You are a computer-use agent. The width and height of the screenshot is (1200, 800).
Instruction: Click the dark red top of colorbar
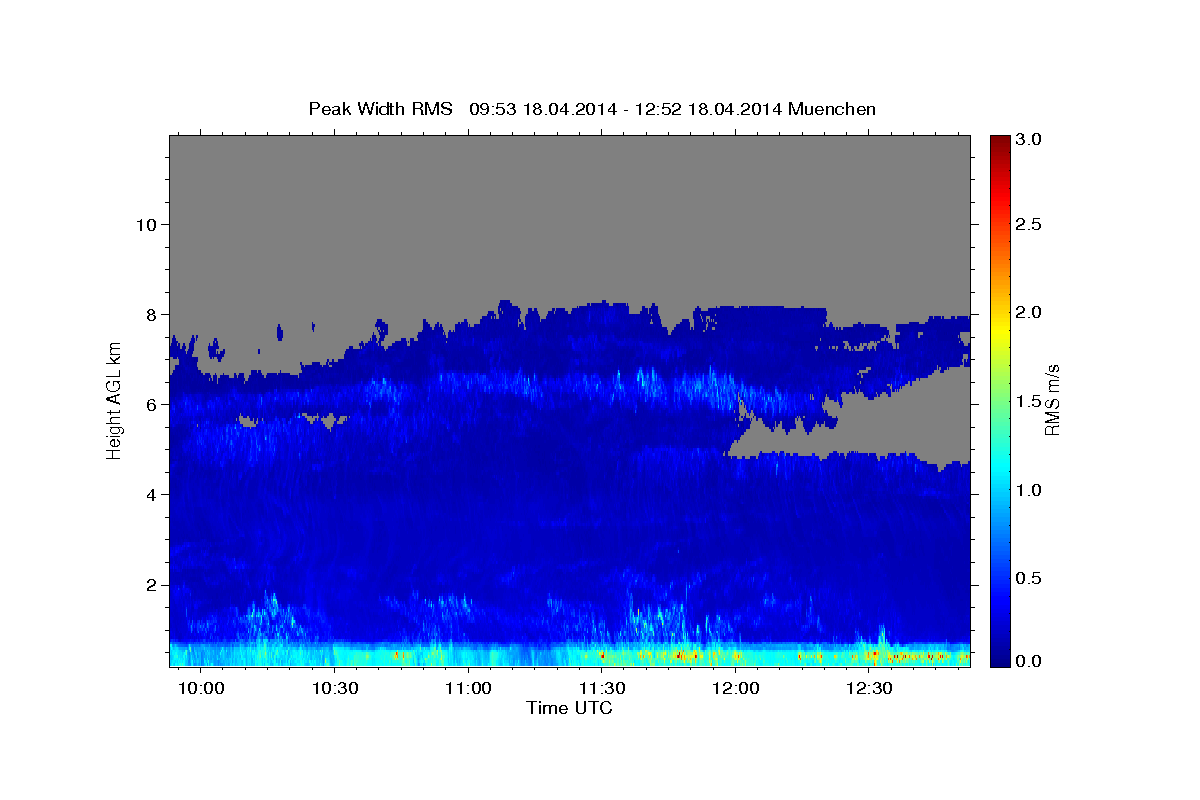tap(999, 143)
